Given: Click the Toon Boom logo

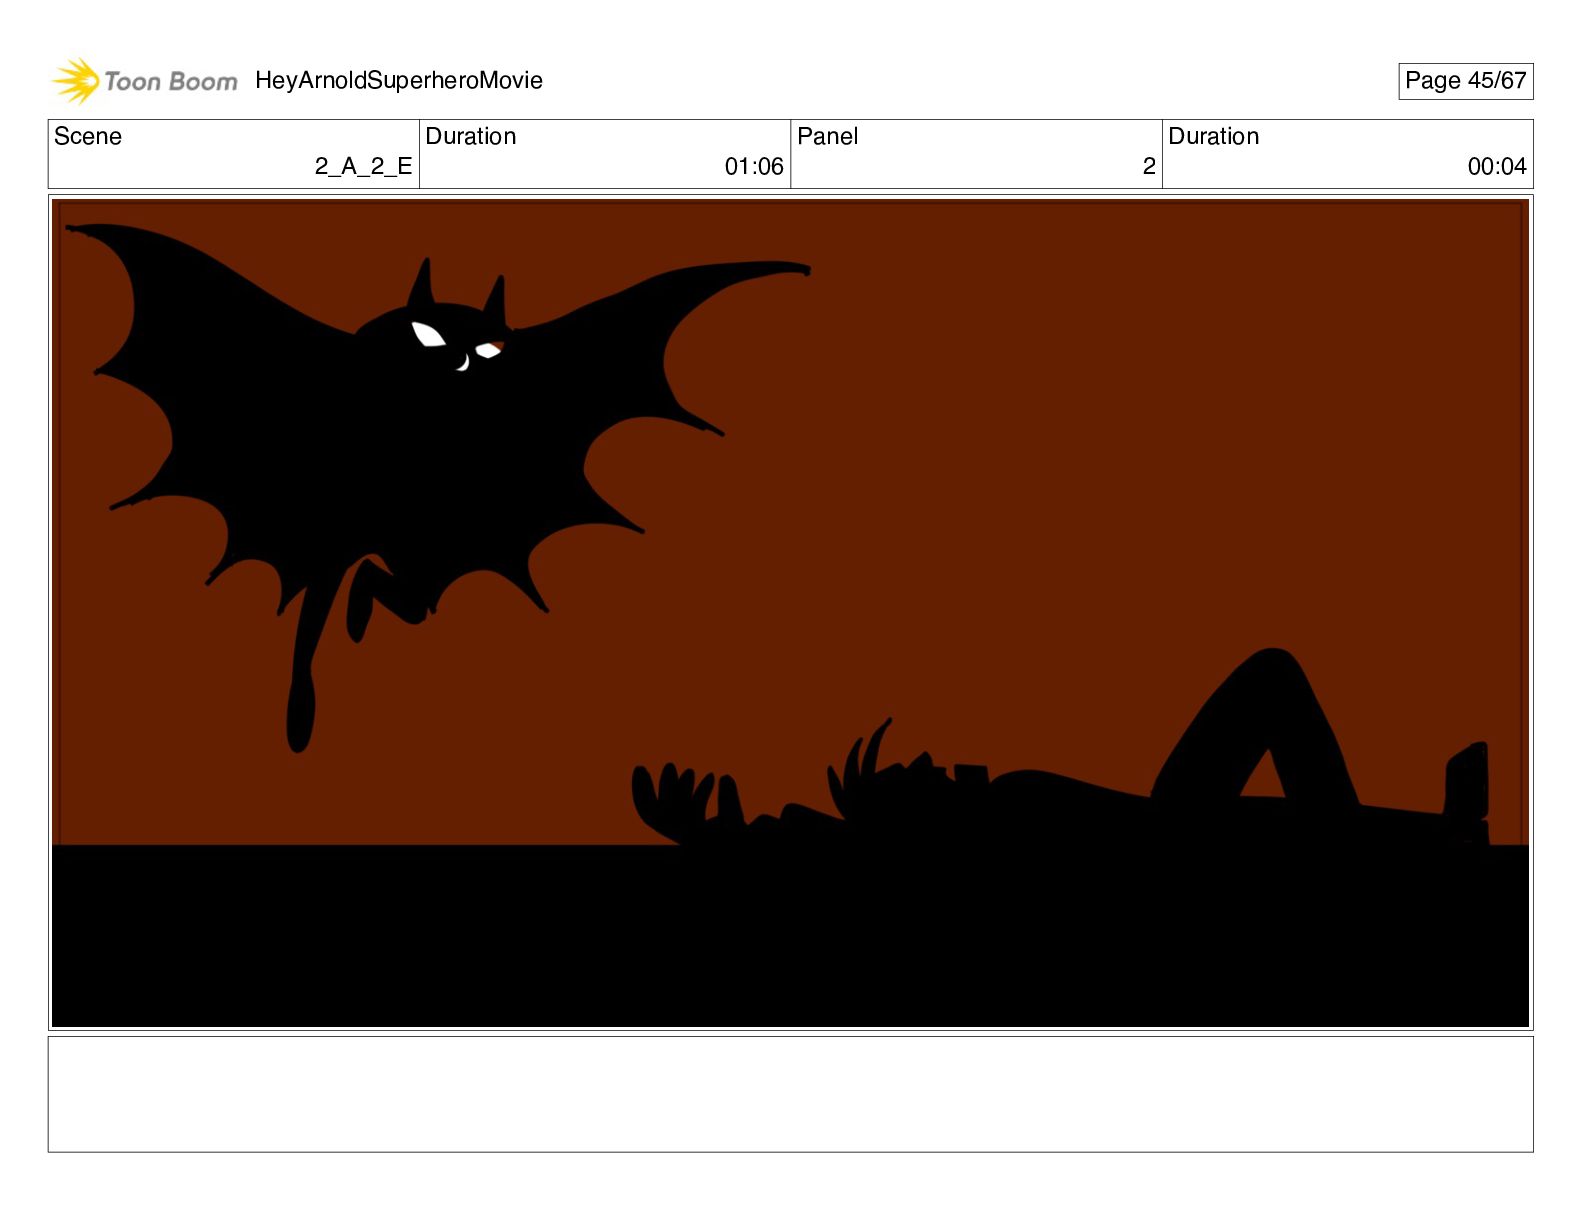Looking at the screenshot, I should pyautogui.click(x=145, y=81).
